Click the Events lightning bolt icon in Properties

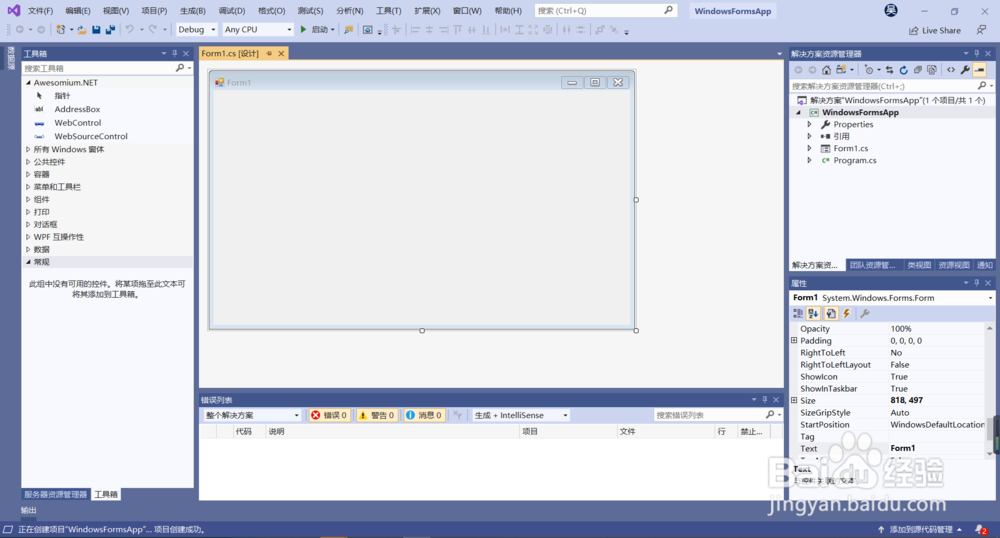(847, 314)
